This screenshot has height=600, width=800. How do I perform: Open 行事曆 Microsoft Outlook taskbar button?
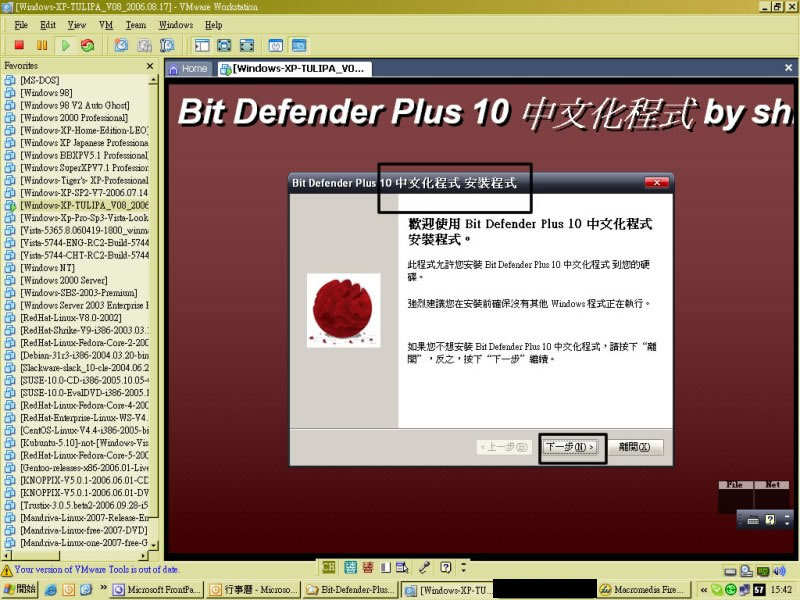coord(253,590)
